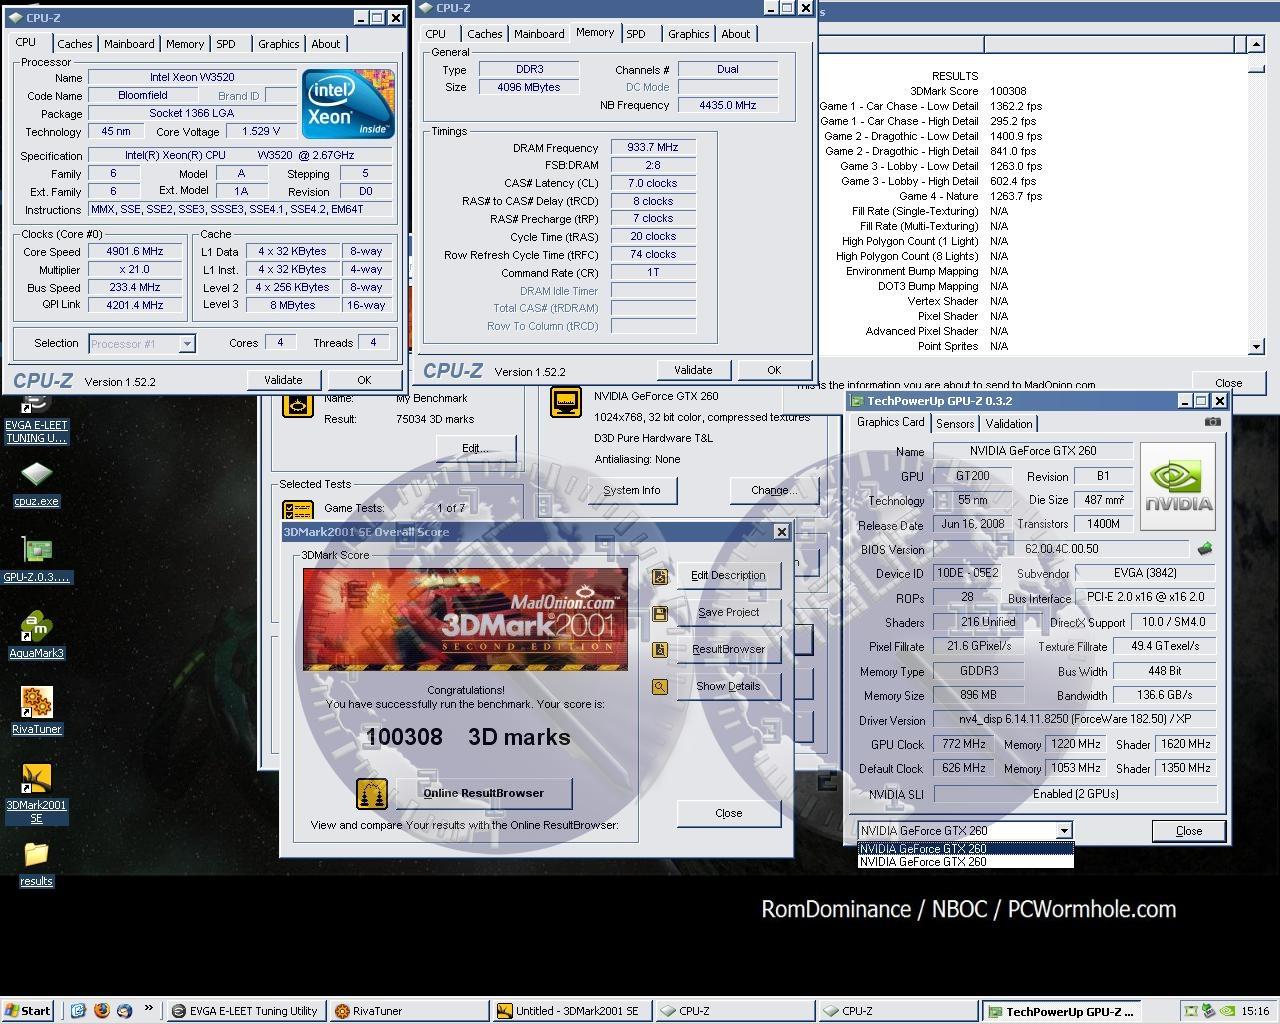Click Close button in GPU-Z window

[x=1189, y=831]
